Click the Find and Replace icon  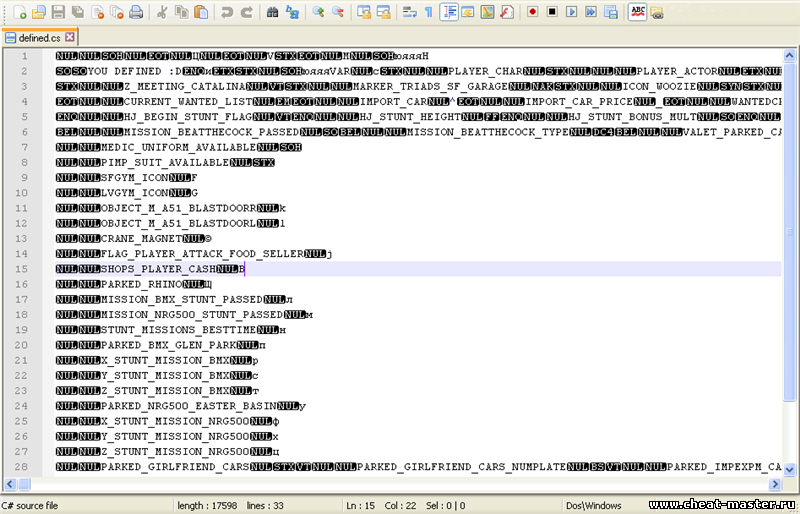point(292,12)
